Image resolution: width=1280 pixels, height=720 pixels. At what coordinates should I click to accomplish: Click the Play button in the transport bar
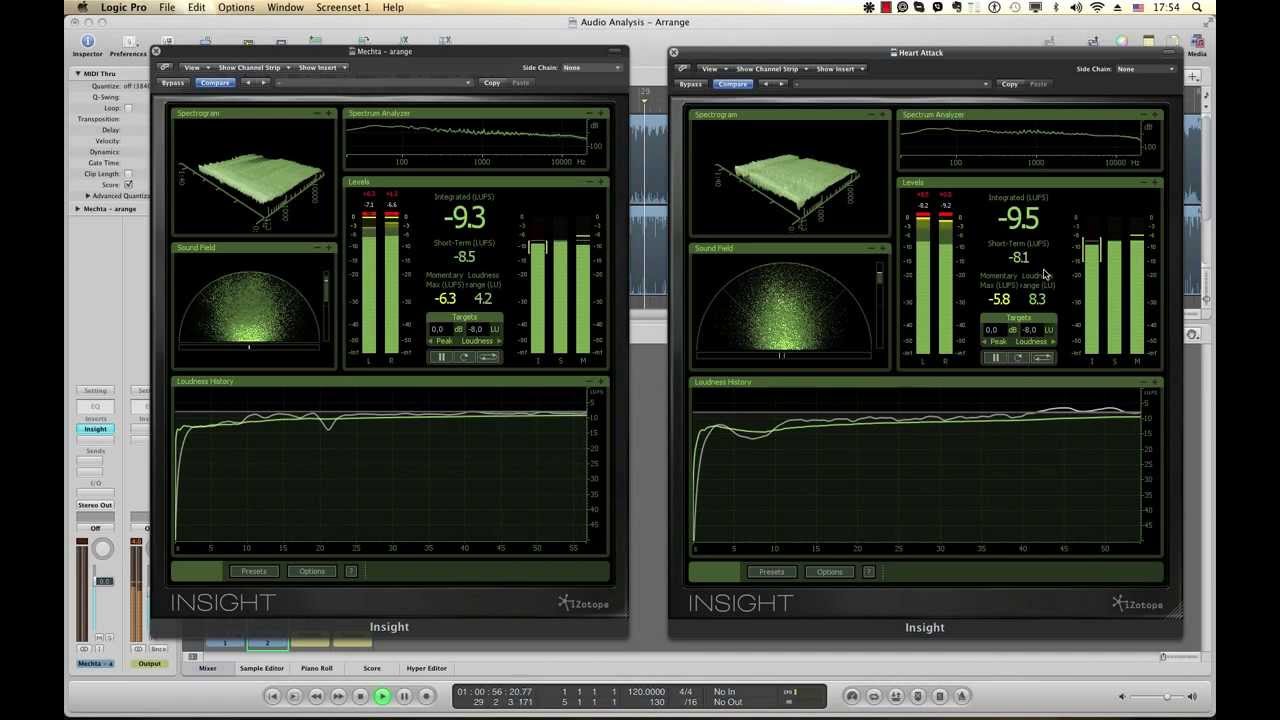(382, 696)
